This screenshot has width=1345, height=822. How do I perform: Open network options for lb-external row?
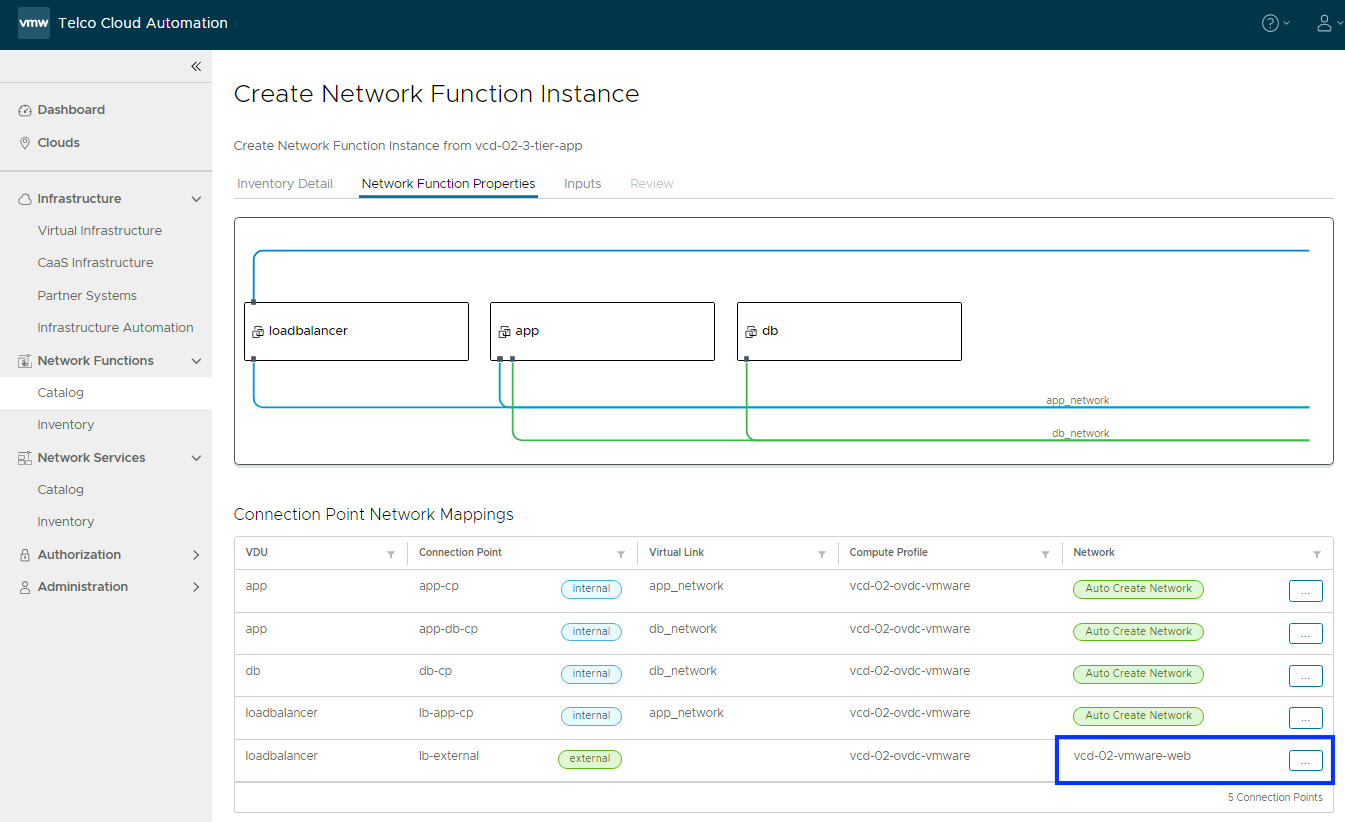pos(1305,761)
